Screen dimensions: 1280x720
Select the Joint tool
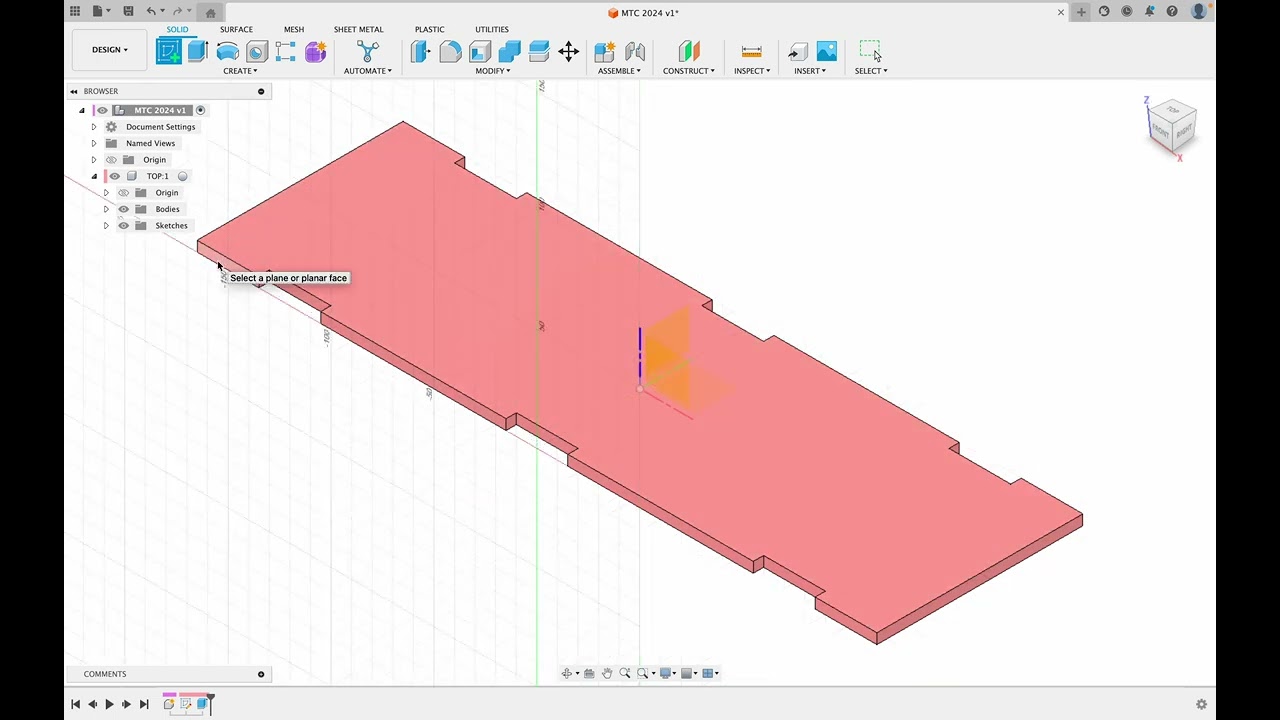(x=634, y=52)
